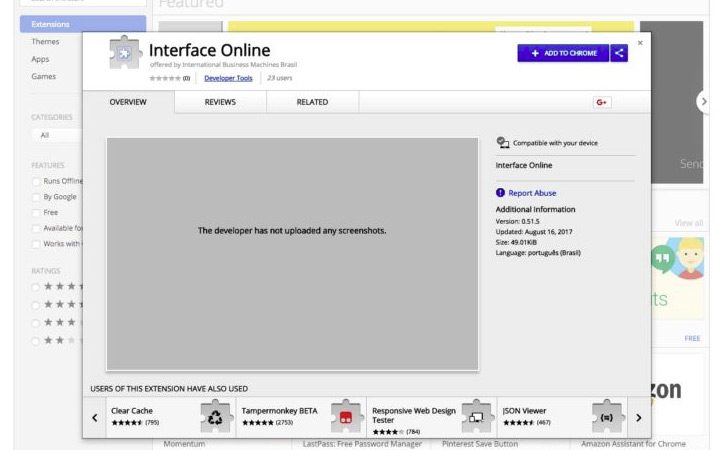Click the Responsive Web Design Tester name
Viewport: 720px width, 450px height.
[414, 415]
